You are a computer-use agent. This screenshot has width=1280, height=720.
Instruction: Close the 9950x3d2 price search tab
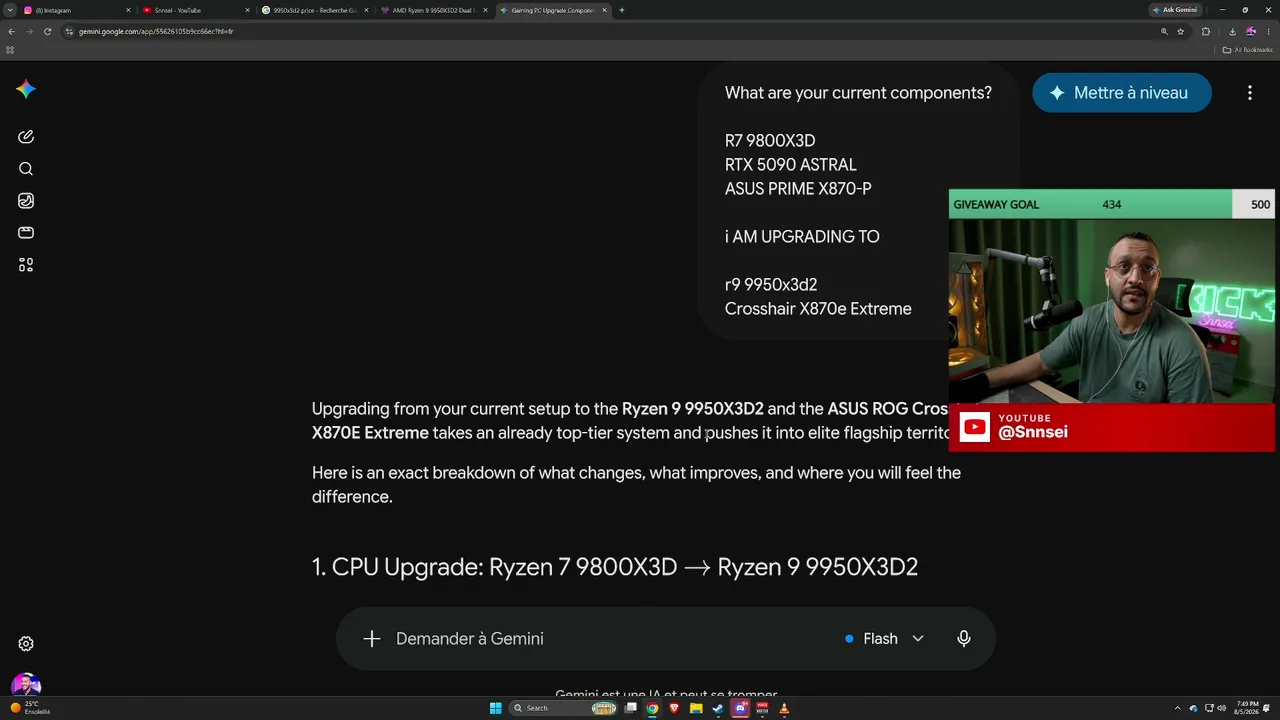366,10
